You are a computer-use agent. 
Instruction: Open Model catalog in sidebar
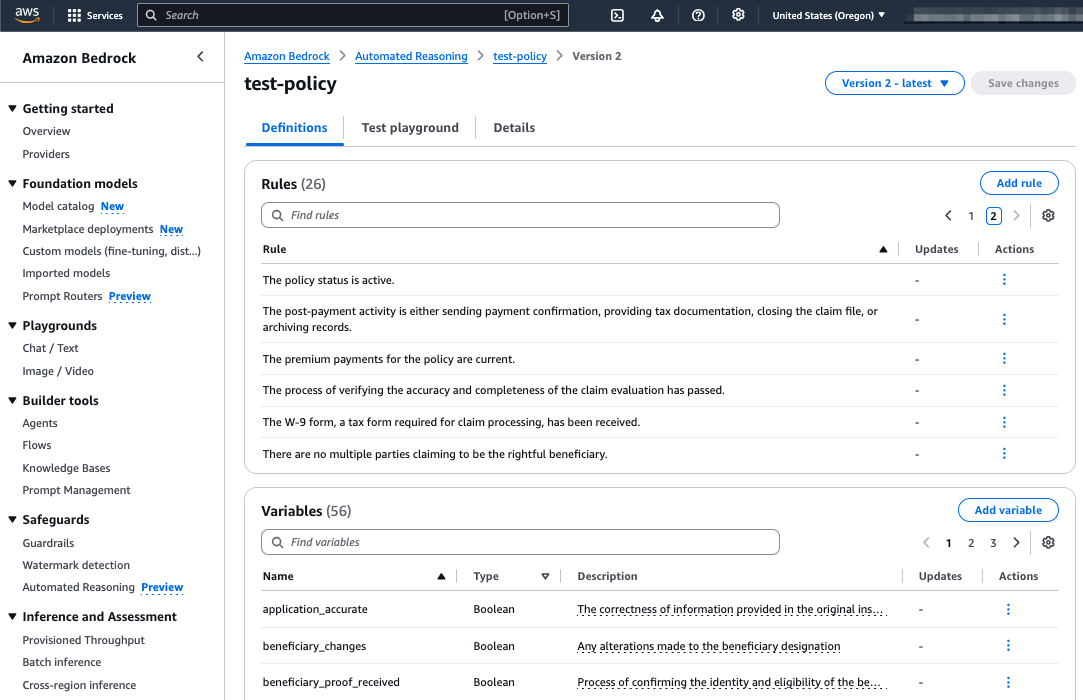[58, 206]
